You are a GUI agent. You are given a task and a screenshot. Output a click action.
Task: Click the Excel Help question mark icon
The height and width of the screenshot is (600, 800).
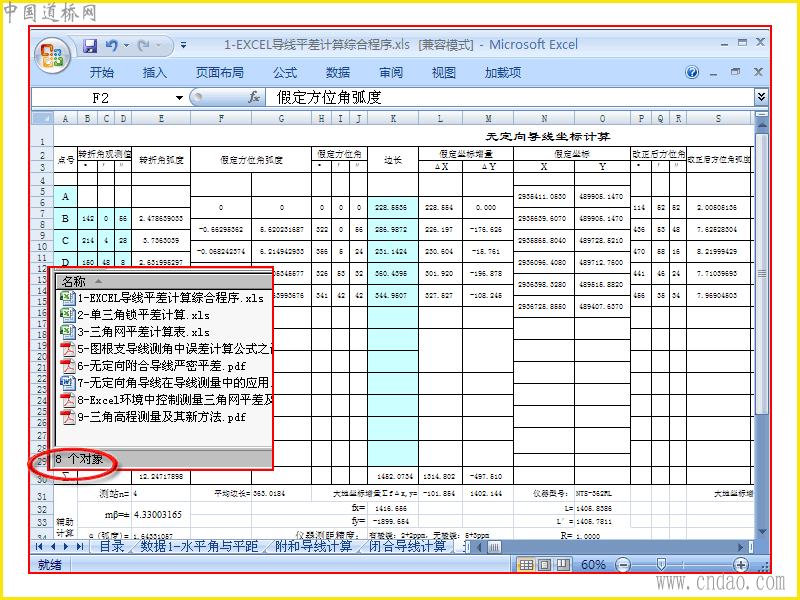click(x=692, y=72)
